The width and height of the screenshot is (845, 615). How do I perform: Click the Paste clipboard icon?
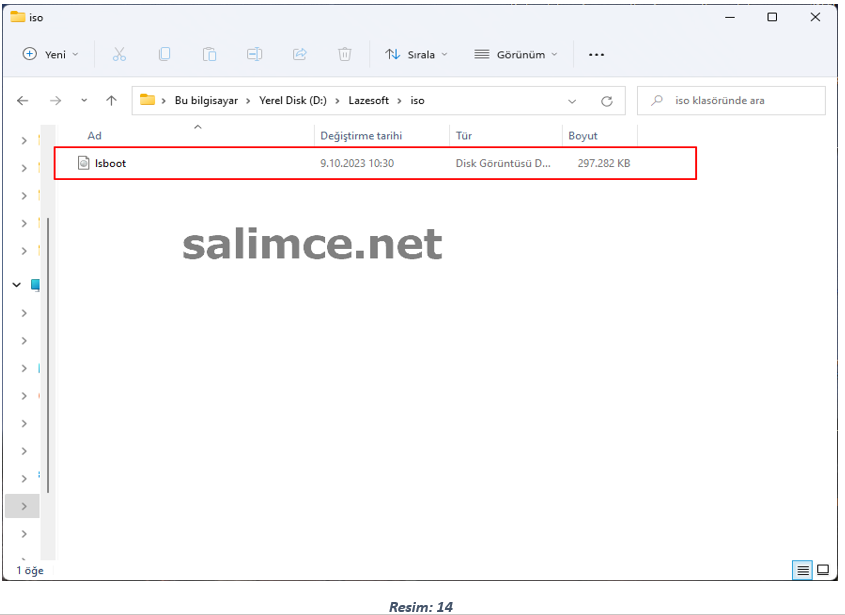(209, 54)
